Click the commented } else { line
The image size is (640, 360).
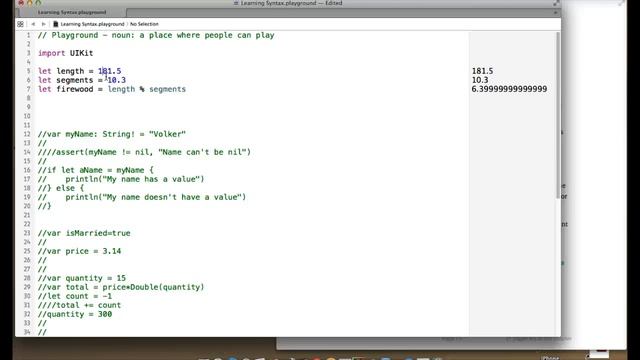(x=61, y=188)
